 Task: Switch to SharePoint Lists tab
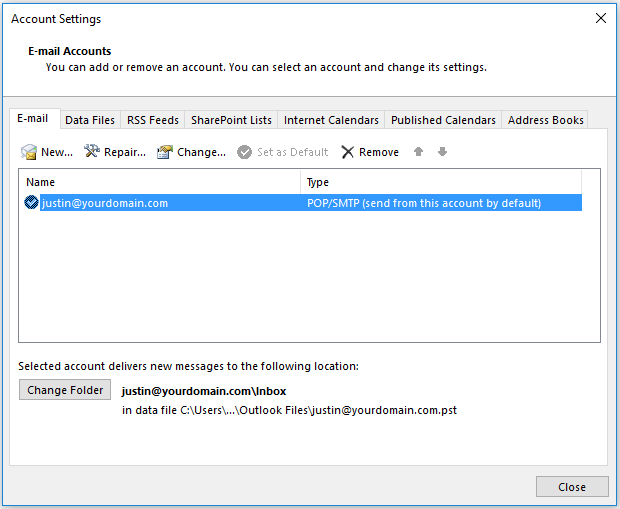(x=231, y=120)
